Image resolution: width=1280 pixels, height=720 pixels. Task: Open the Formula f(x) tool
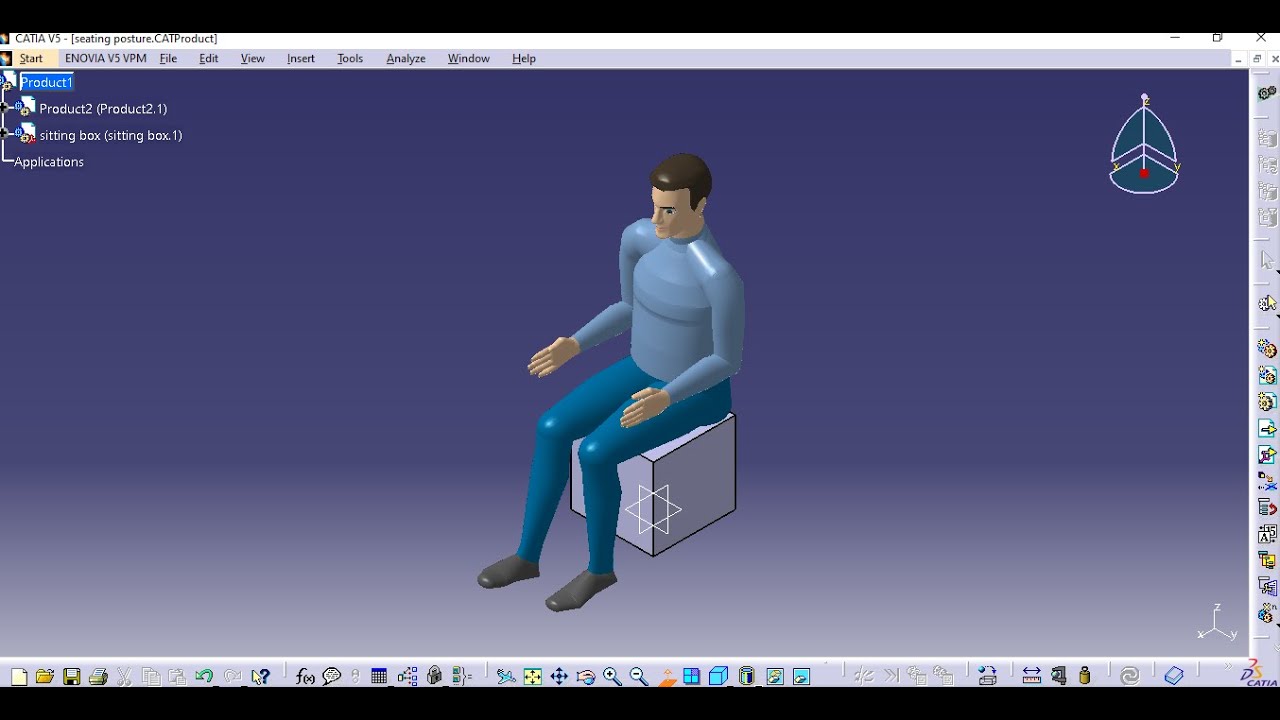(306, 677)
